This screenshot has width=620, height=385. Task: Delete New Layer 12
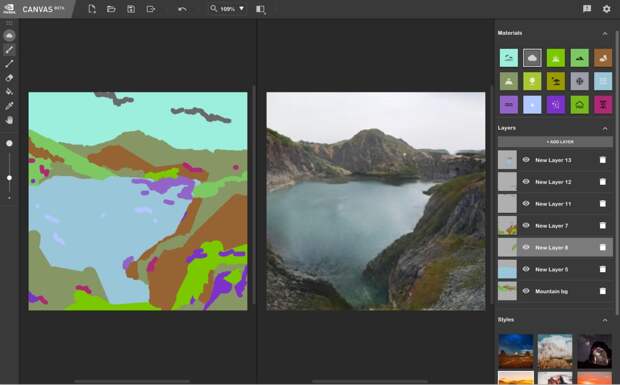pos(603,181)
